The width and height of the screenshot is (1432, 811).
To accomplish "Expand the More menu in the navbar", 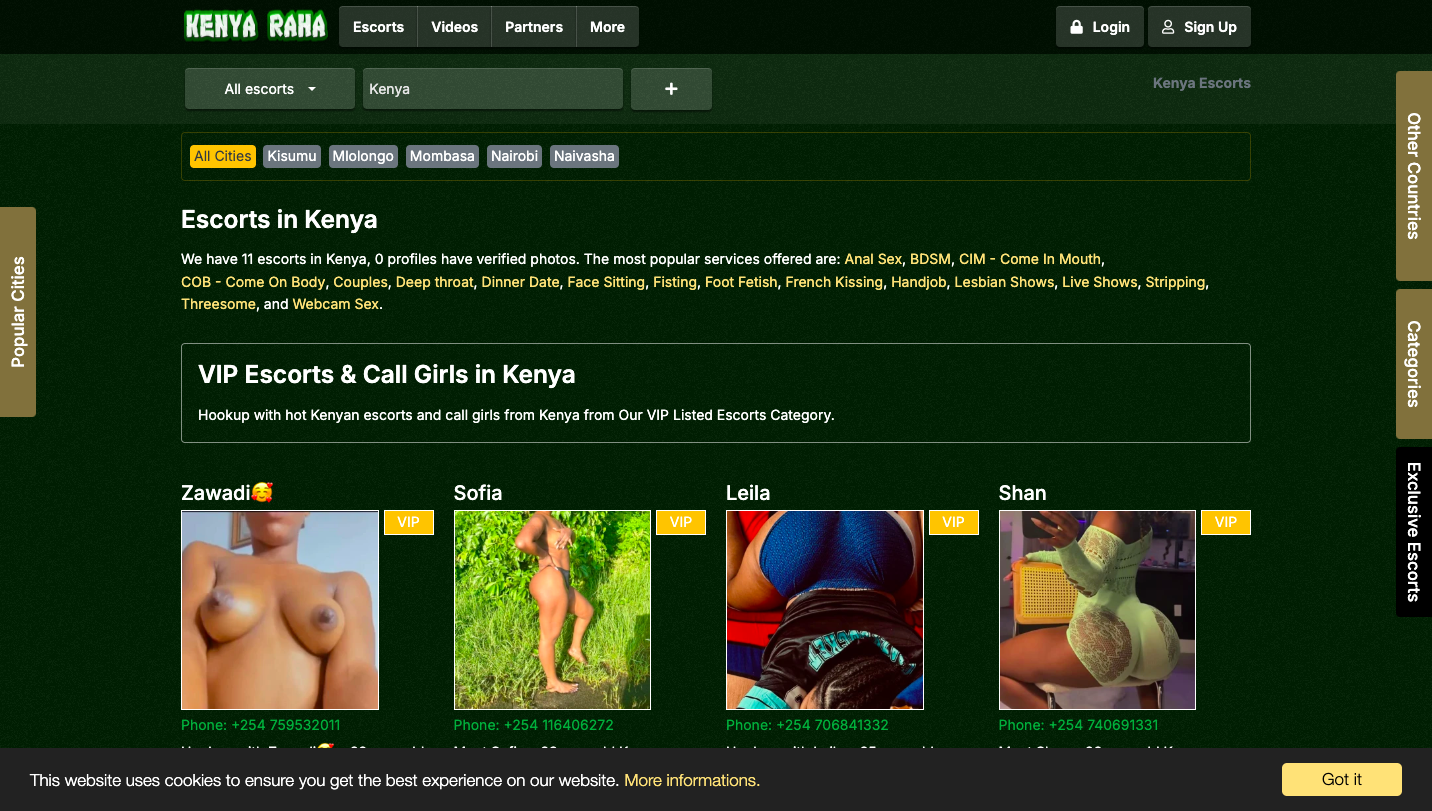I will pos(607,27).
